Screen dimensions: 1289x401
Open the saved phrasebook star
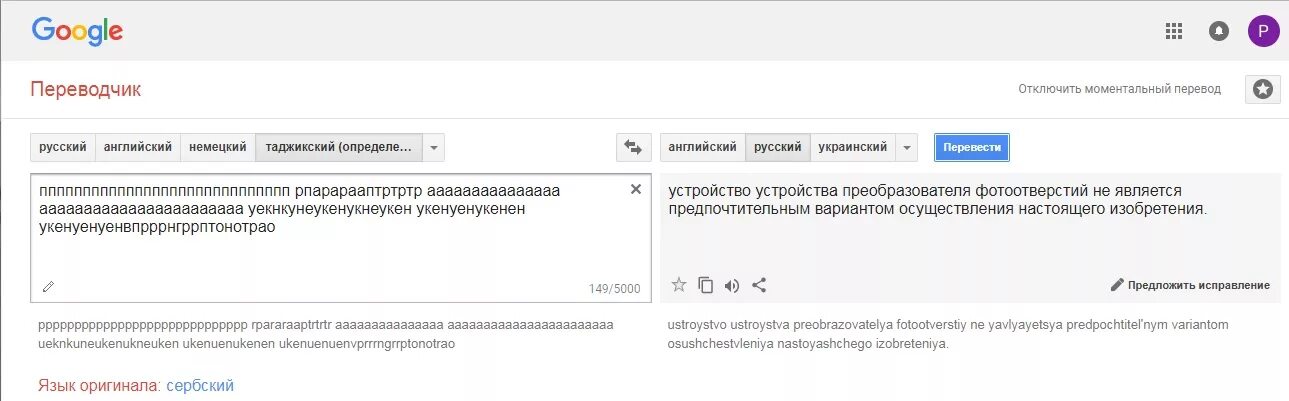[1263, 89]
